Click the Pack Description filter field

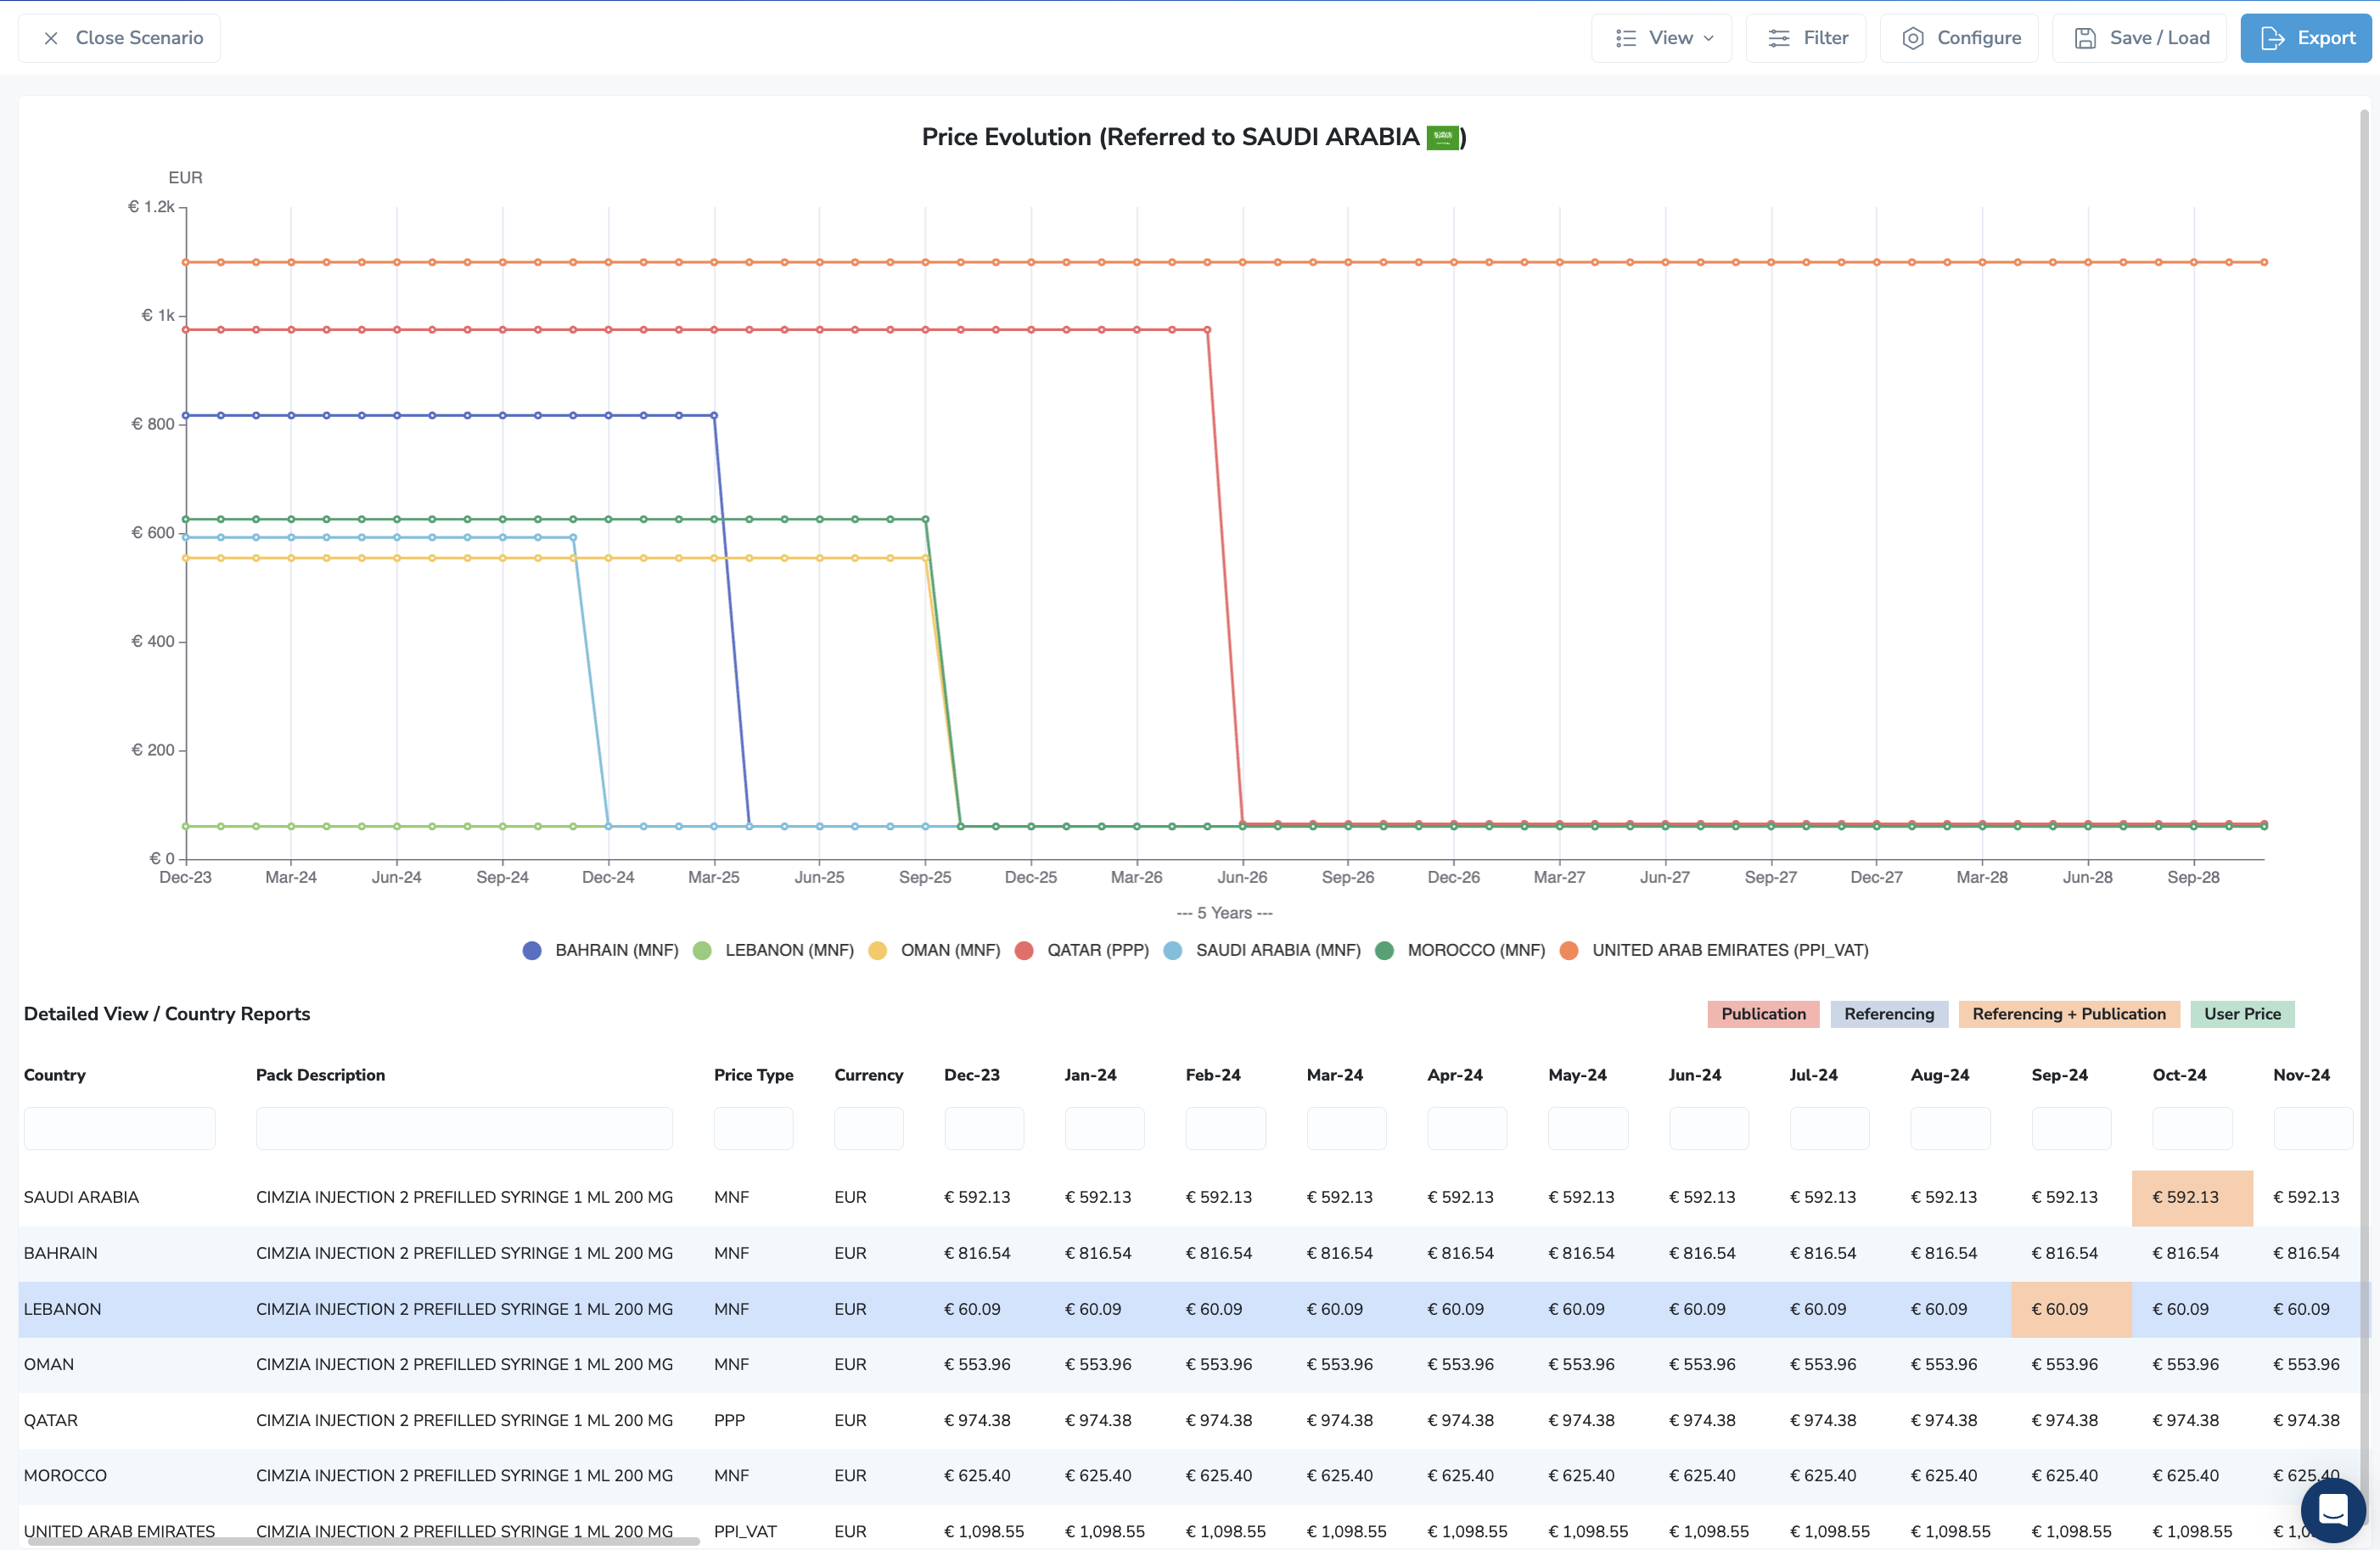click(x=464, y=1128)
